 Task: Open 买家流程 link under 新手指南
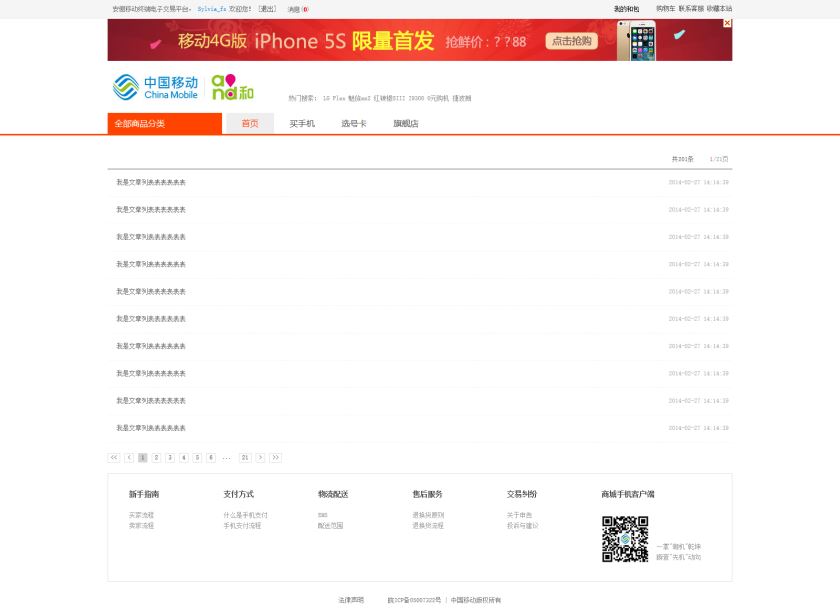tap(141, 515)
